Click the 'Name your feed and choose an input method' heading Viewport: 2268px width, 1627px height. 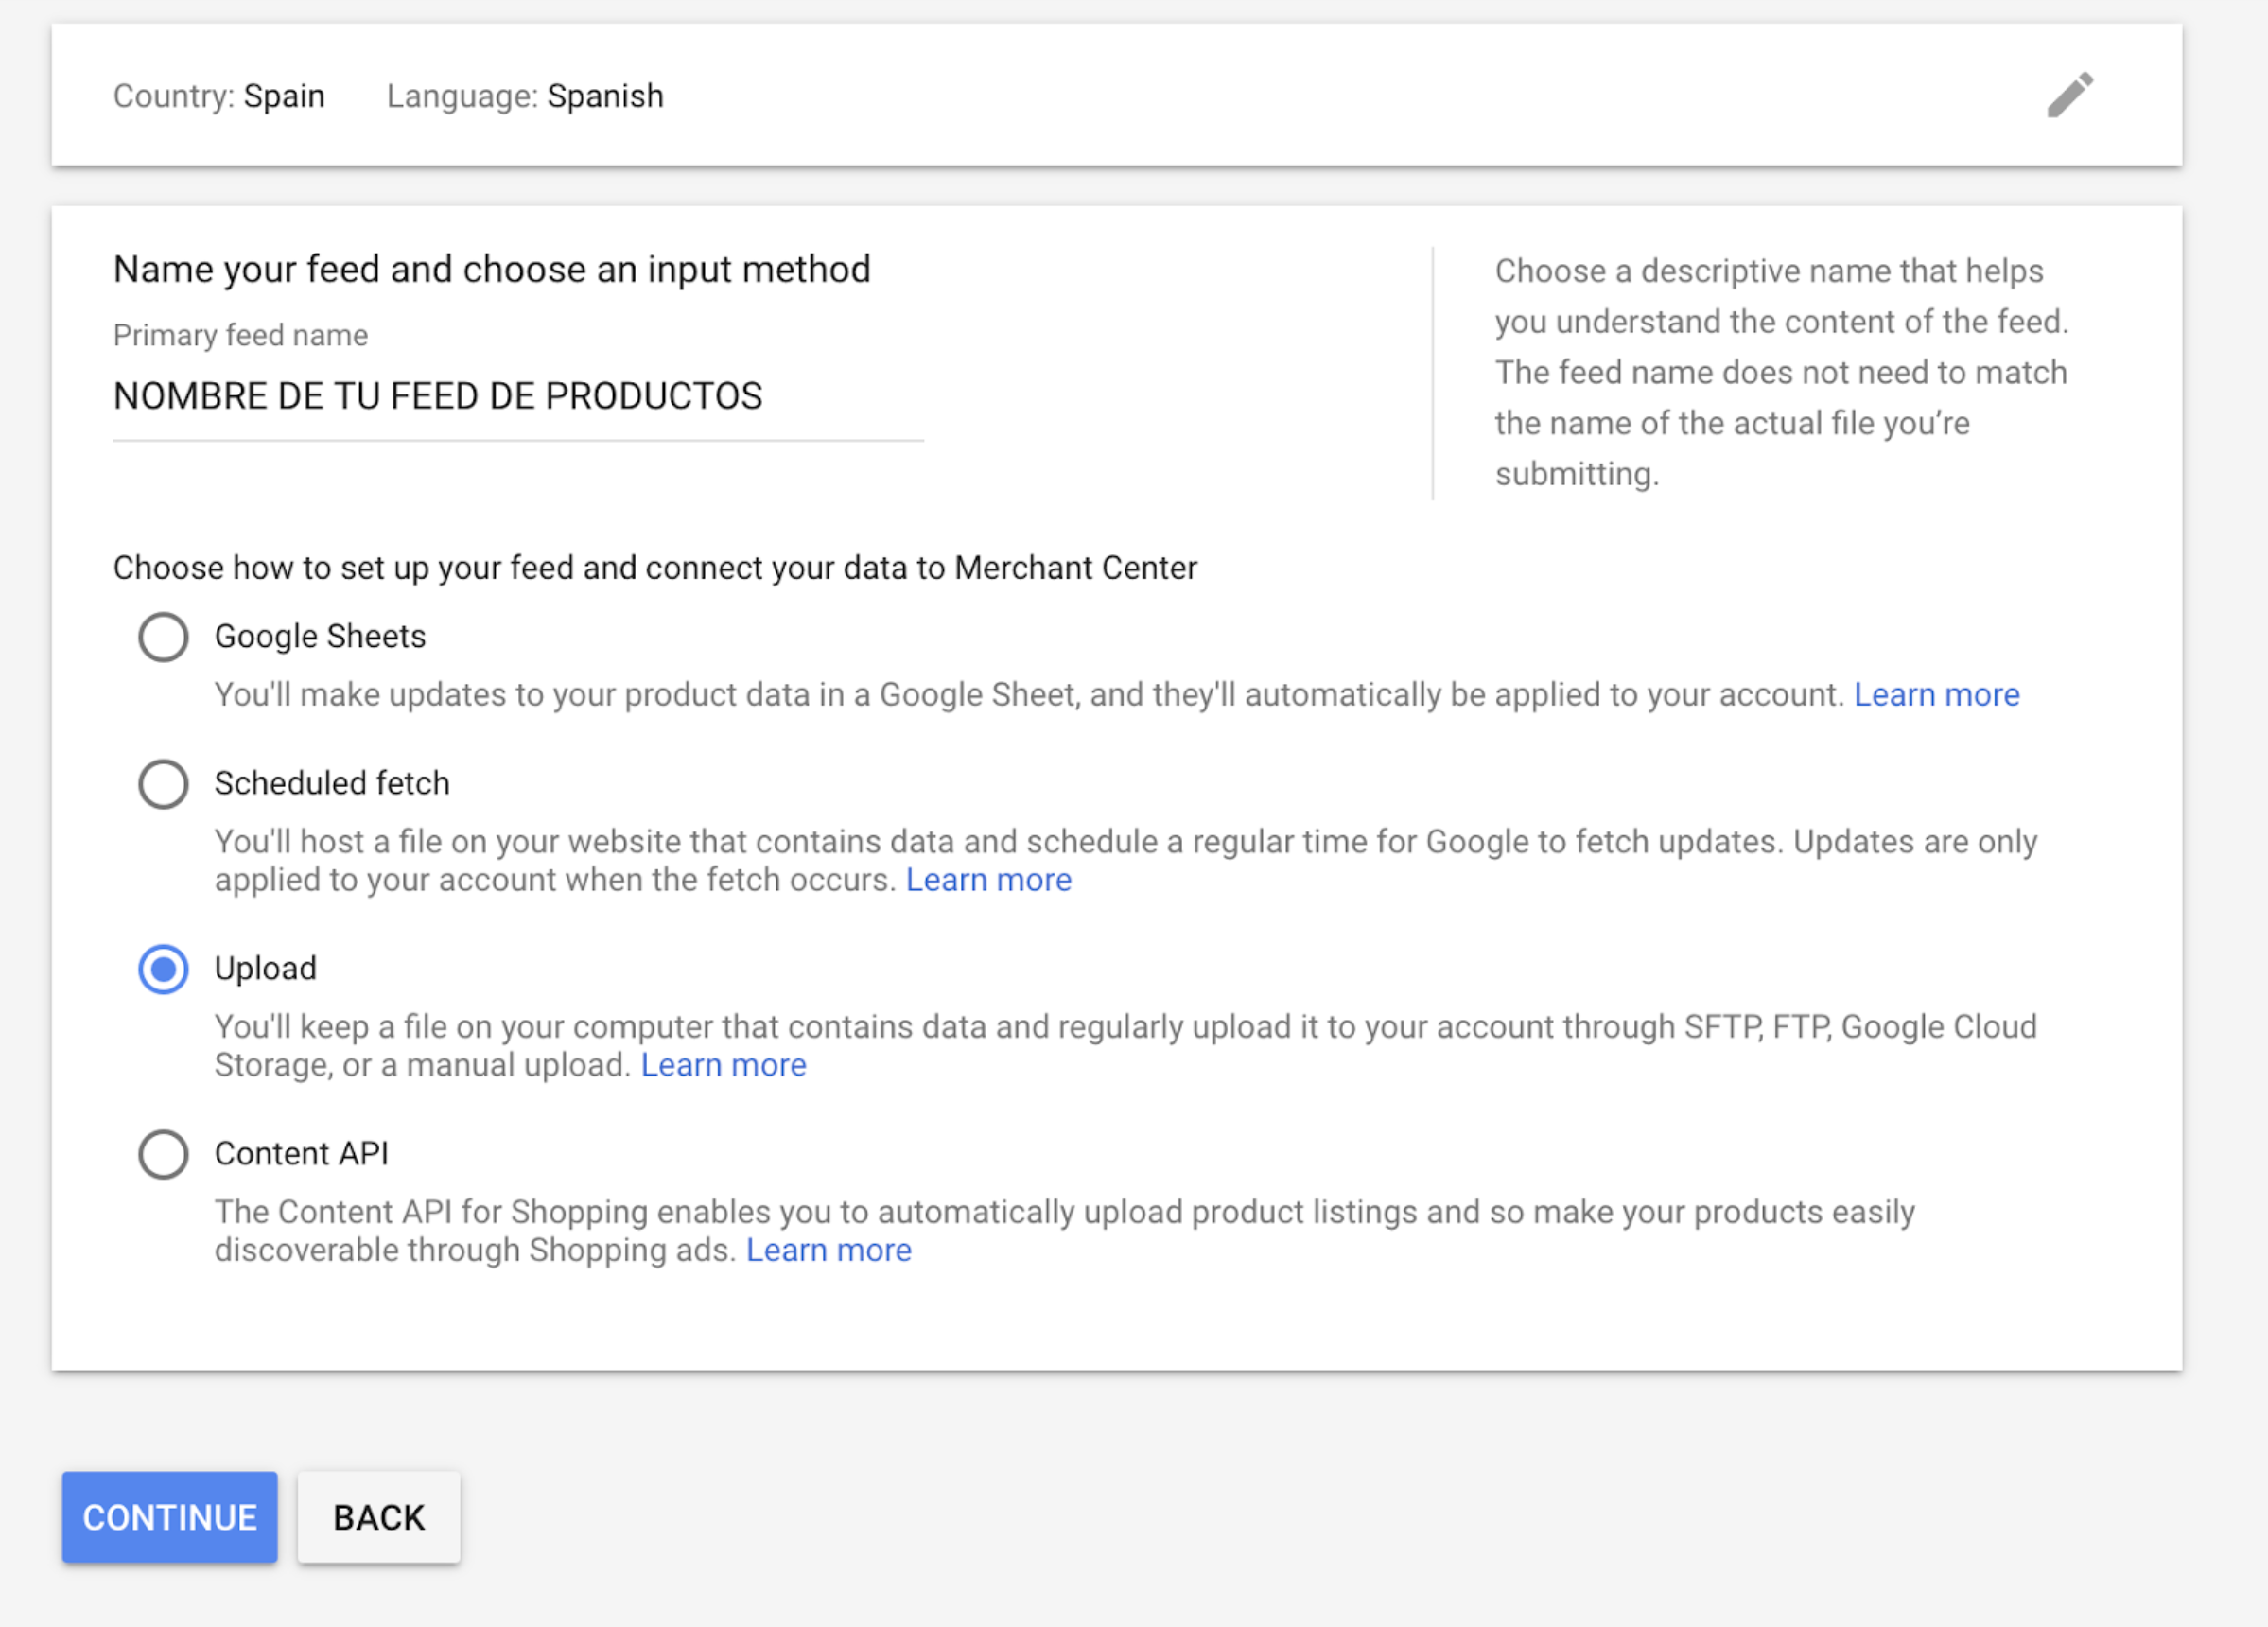pos(492,270)
